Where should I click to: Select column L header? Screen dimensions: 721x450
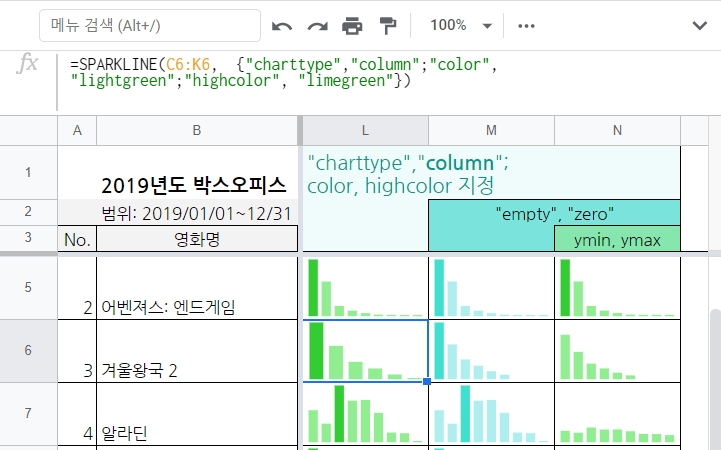[365, 130]
